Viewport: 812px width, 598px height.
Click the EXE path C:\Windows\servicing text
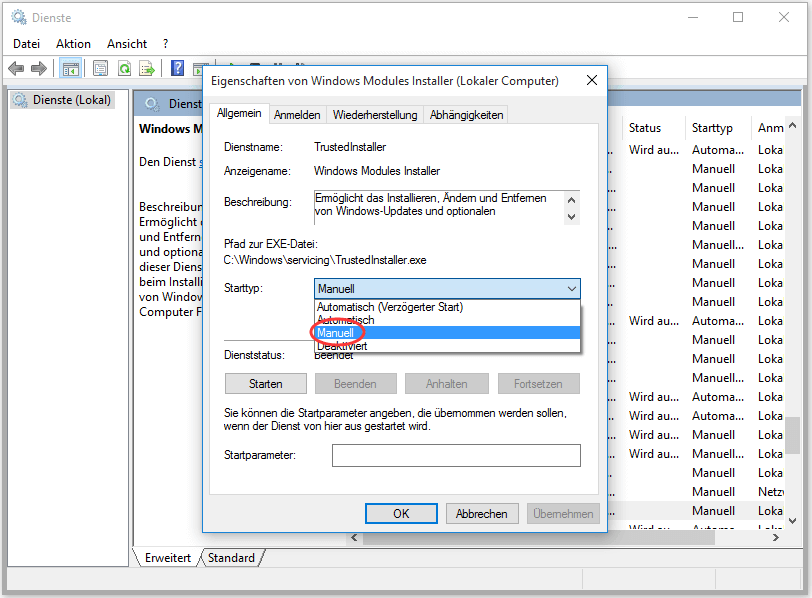point(325,260)
